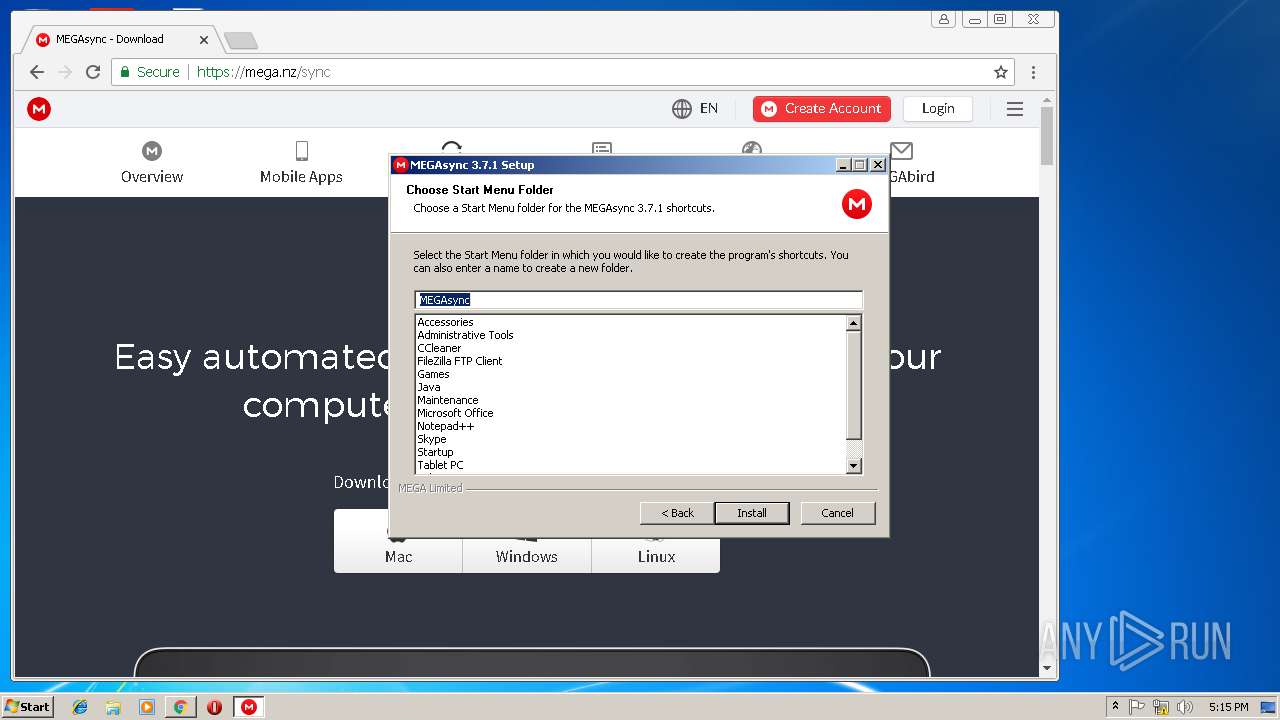Close the MEGAsync - Download tab
The image size is (1280, 720).
[204, 40]
